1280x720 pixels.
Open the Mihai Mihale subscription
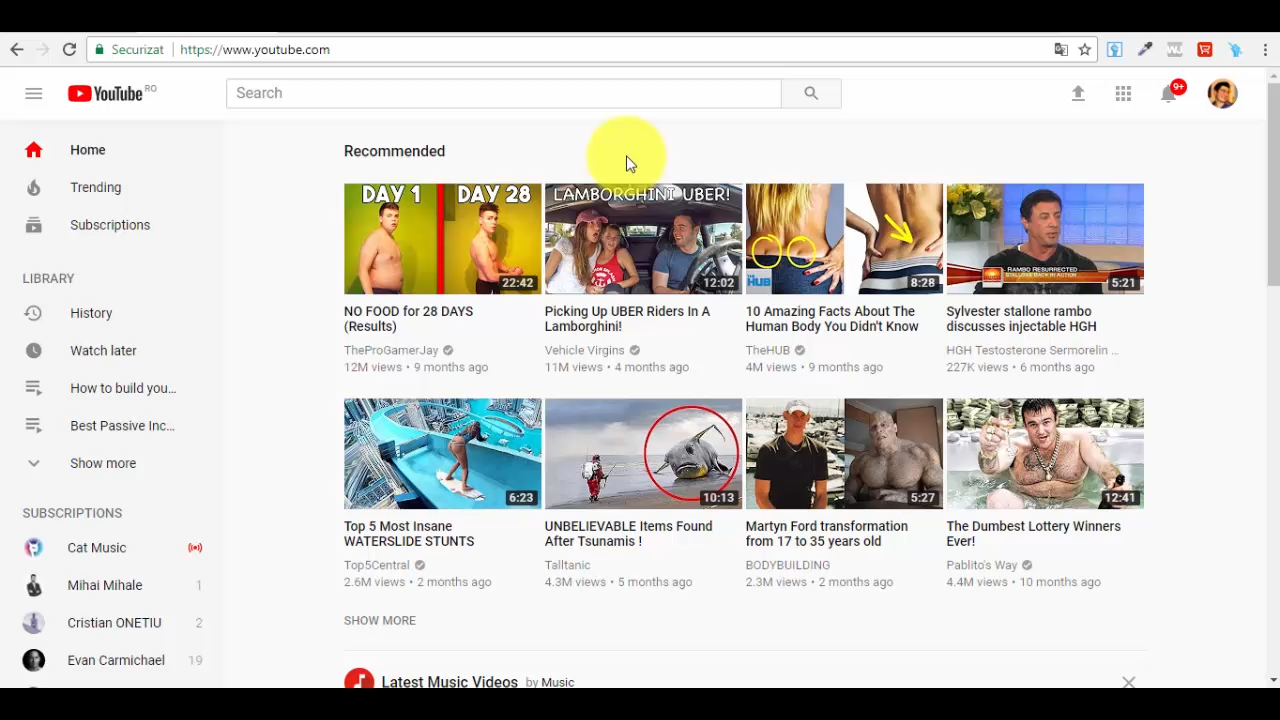(112, 585)
